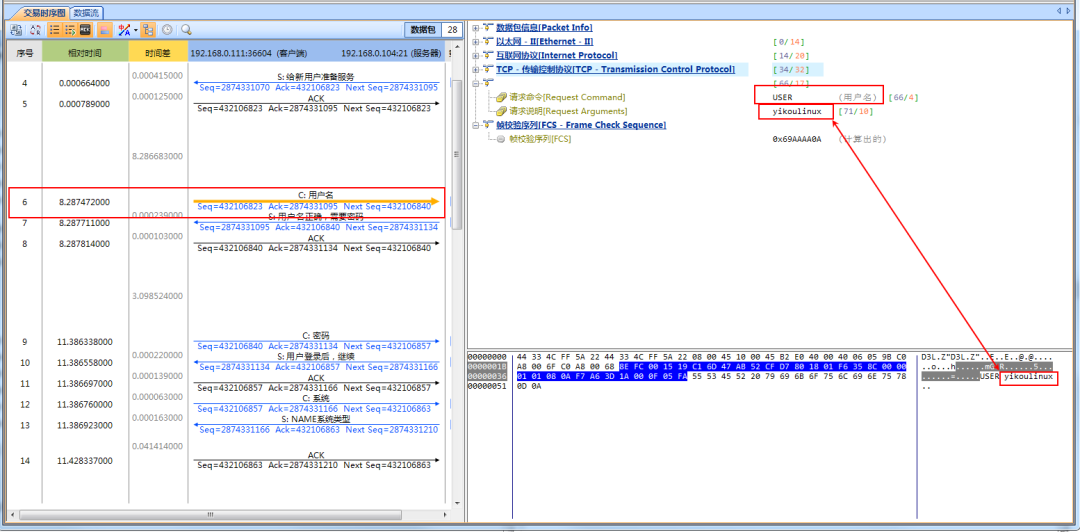
Task: Click the FCS value 0x69AAAA0A
Action: click(797, 139)
